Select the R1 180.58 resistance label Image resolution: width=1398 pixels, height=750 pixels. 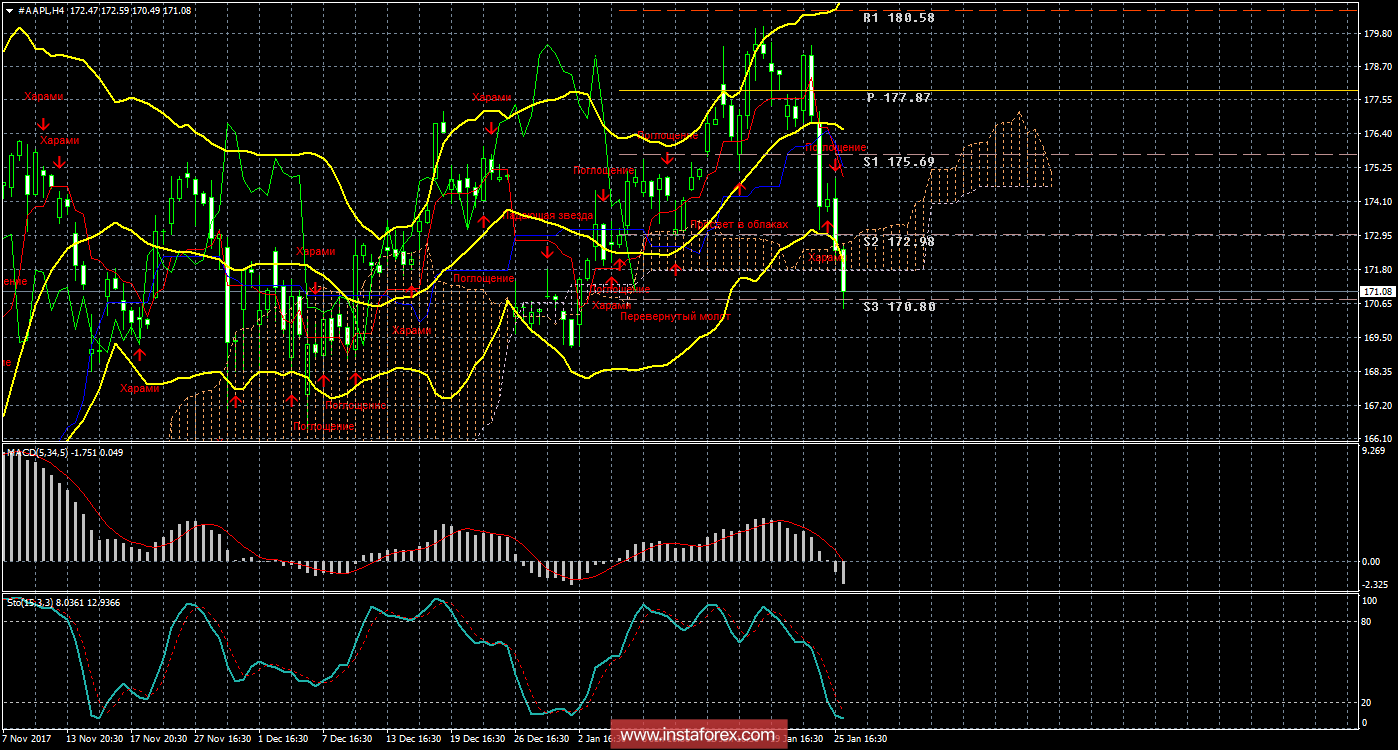tap(899, 18)
